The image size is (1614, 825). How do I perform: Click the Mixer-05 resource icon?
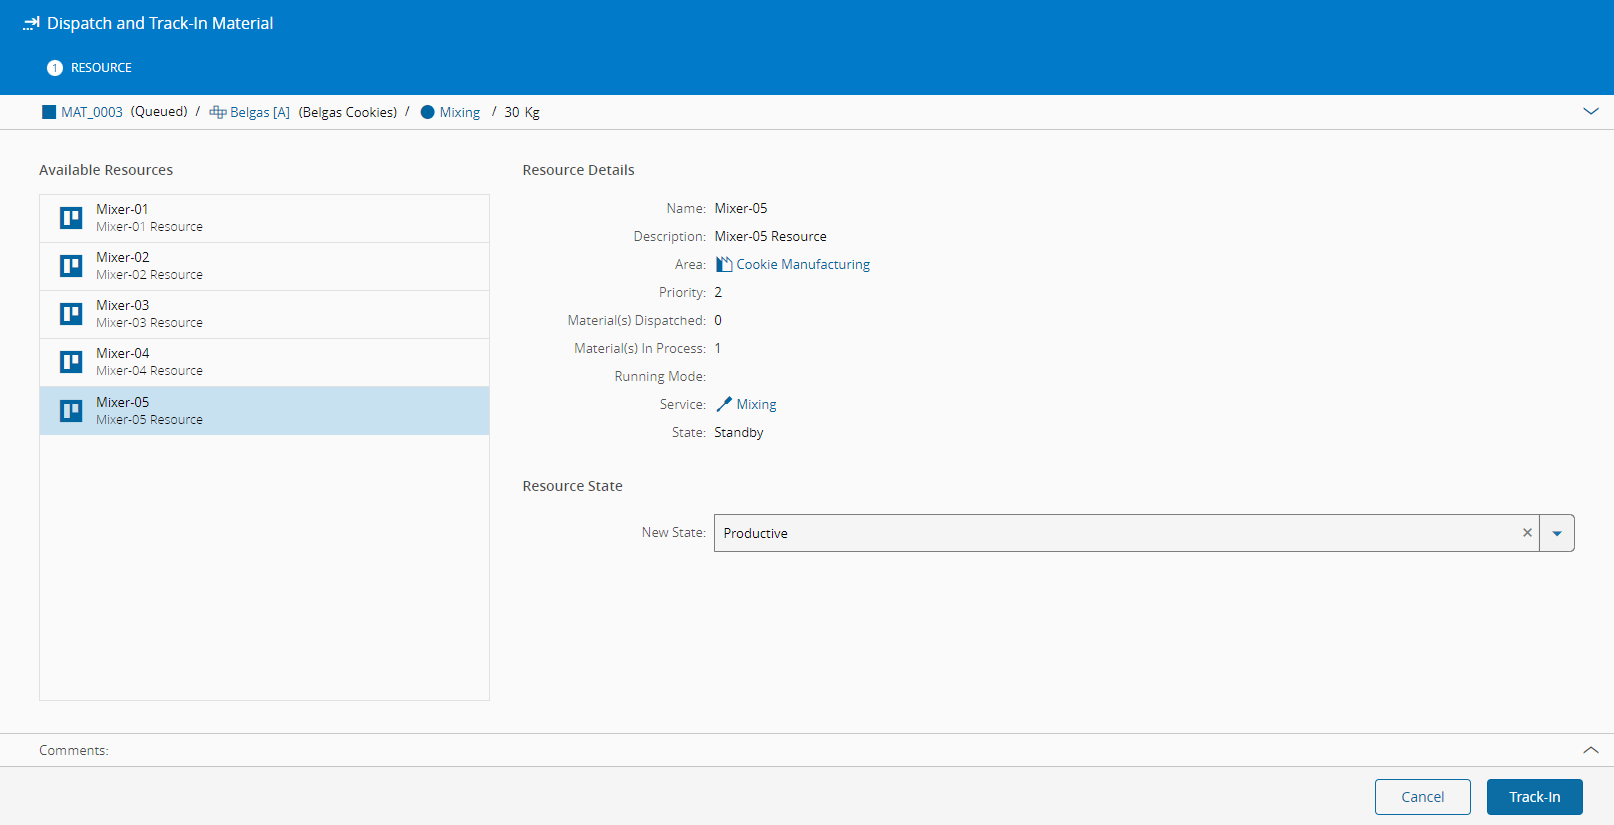click(x=71, y=411)
